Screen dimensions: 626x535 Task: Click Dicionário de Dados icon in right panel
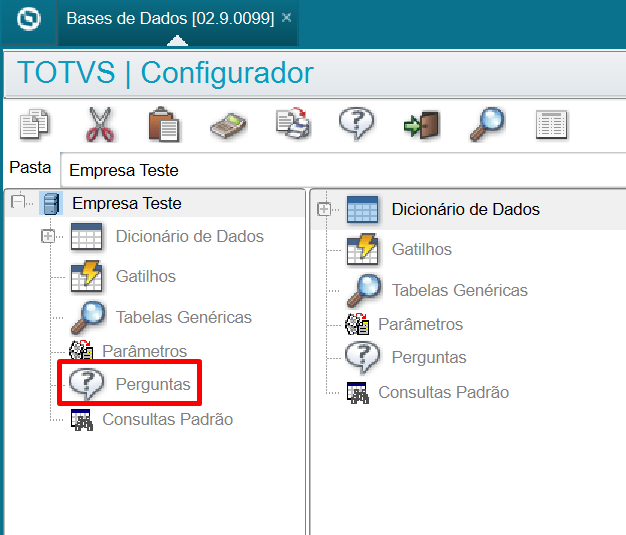(x=363, y=209)
